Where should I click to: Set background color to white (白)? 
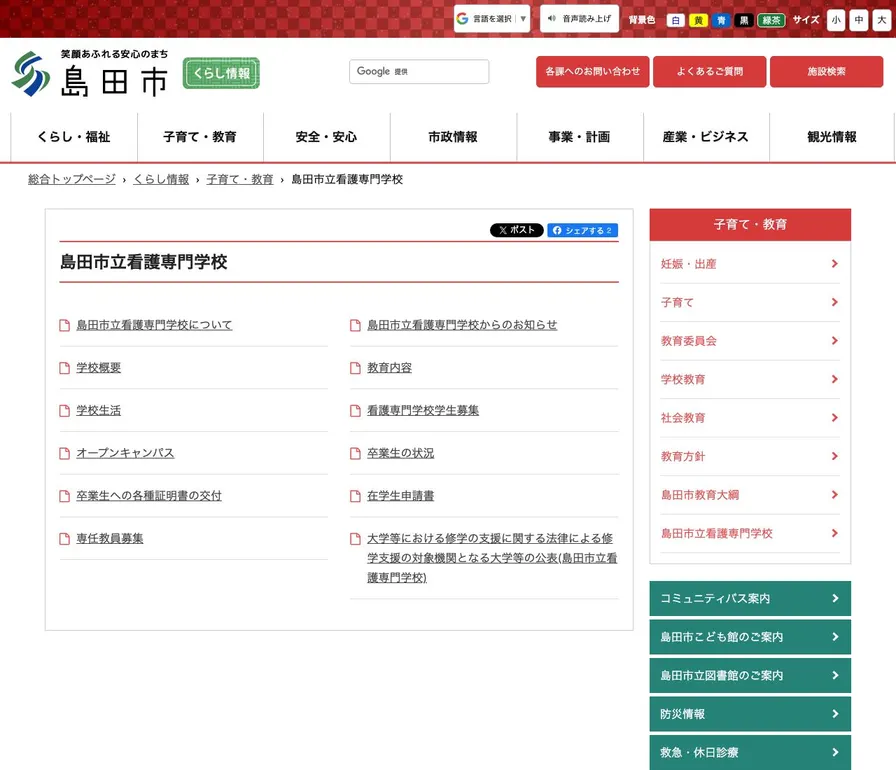pos(675,21)
